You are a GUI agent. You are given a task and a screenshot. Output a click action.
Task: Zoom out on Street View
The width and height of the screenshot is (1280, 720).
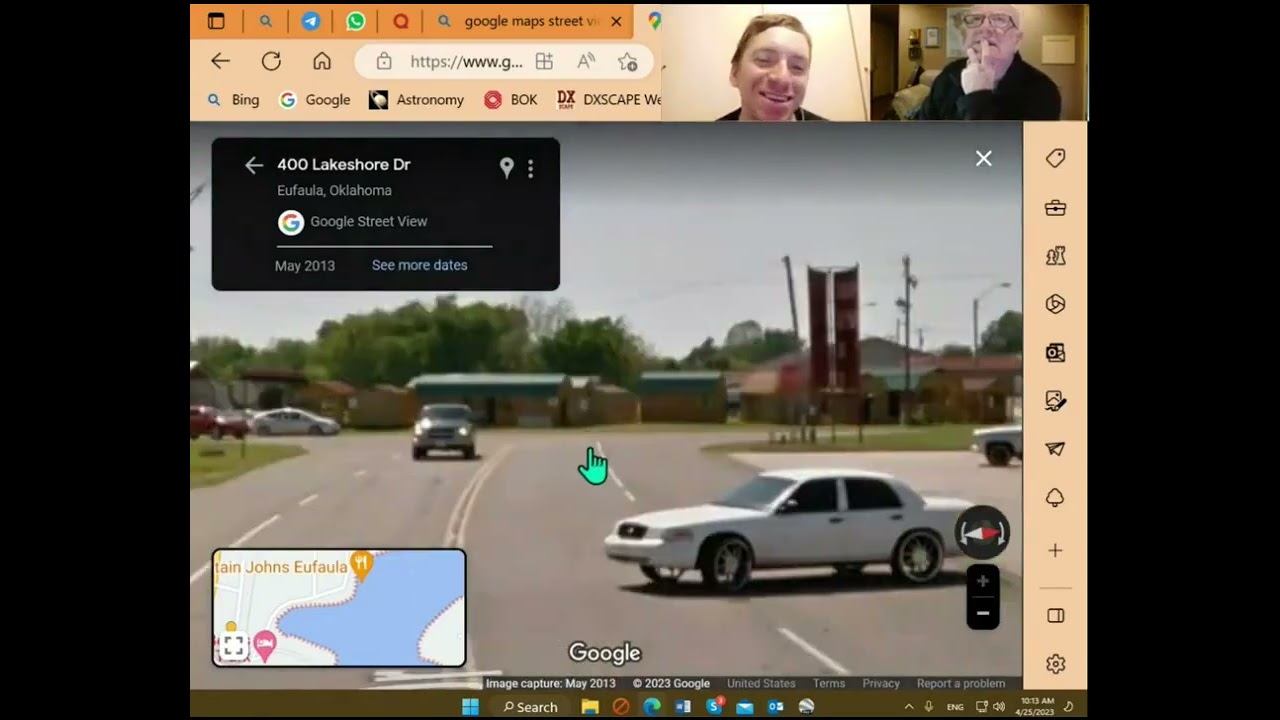983,613
